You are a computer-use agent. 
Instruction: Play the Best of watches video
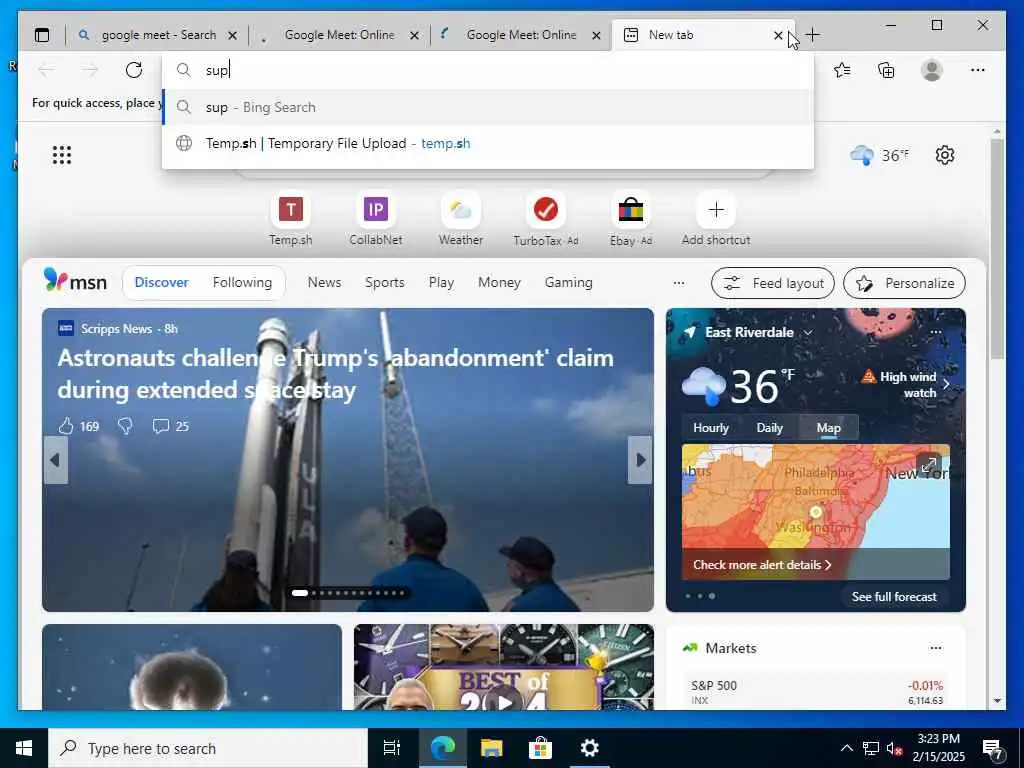tap(504, 702)
